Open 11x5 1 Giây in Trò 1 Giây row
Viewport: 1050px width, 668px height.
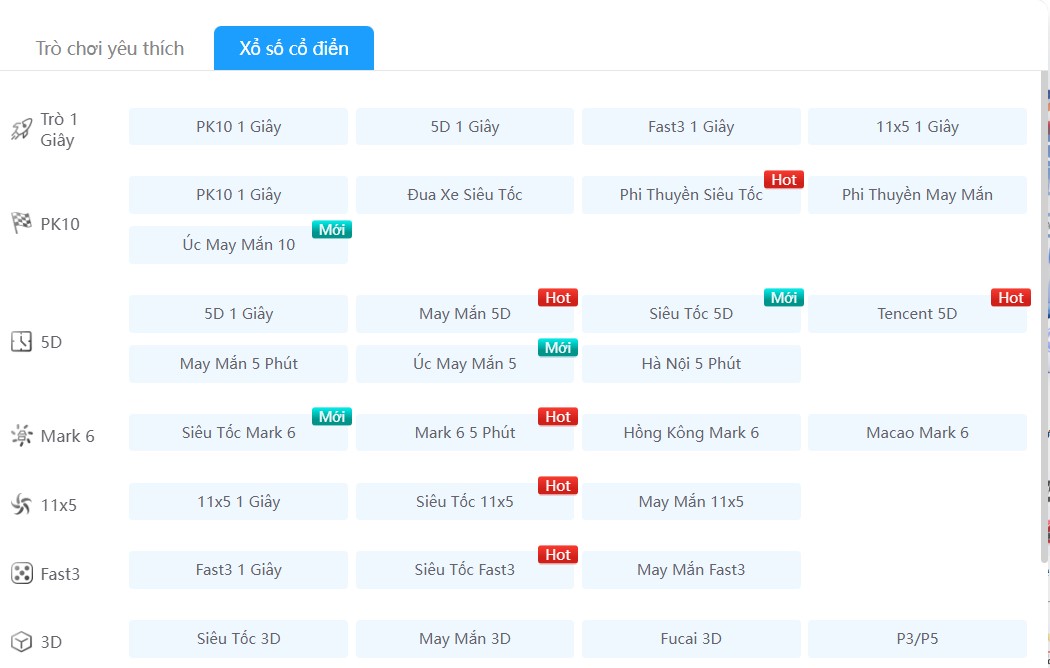917,127
